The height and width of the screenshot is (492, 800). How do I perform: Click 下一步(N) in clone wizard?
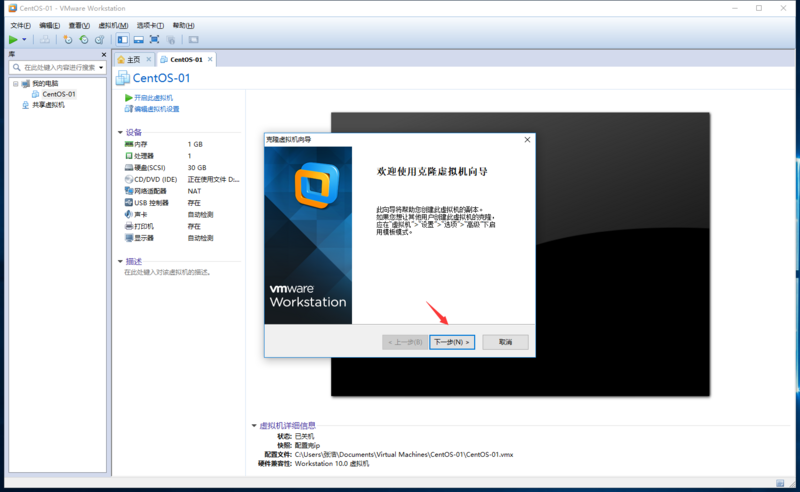[x=452, y=342]
